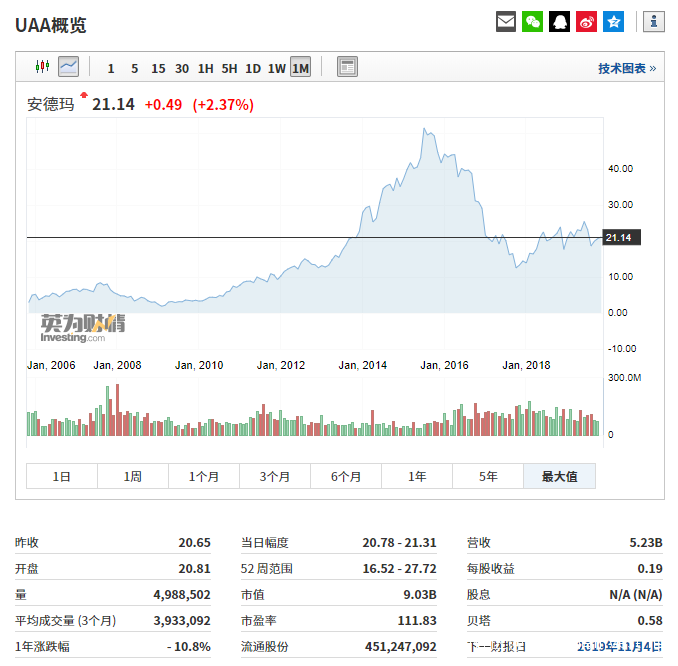Open the info icon next to the share buttons
The width and height of the screenshot is (678, 666).
654,22
